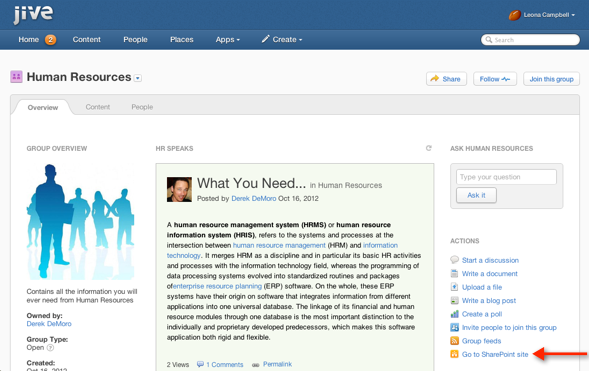The width and height of the screenshot is (589, 371).
Task: Click the HR SPEAKS heading
Action: pyautogui.click(x=174, y=148)
